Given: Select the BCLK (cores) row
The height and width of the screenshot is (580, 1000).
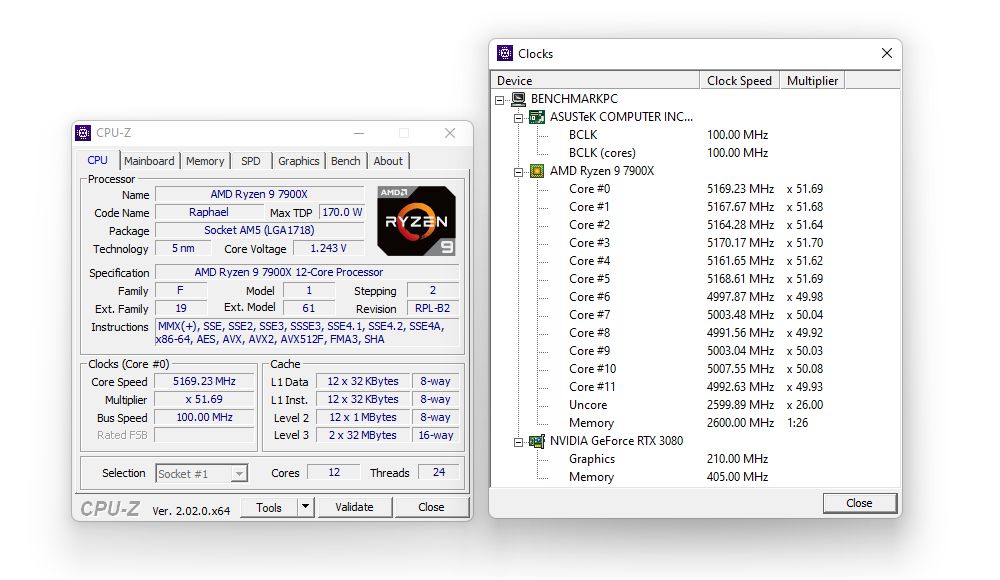Looking at the screenshot, I should coord(696,152).
